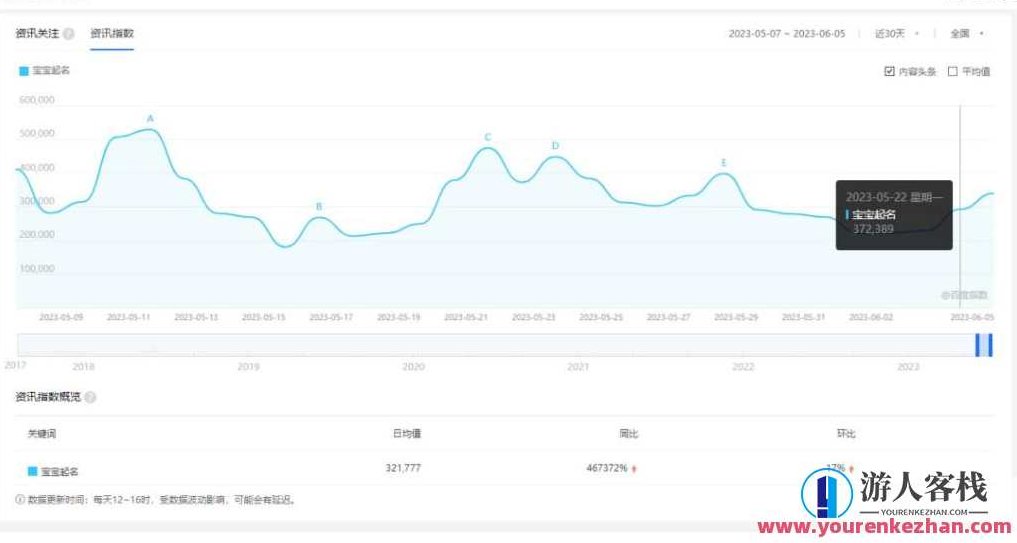The image size is (1017, 543).
Task: Click the year-over-year value 467372%
Action: (x=606, y=468)
